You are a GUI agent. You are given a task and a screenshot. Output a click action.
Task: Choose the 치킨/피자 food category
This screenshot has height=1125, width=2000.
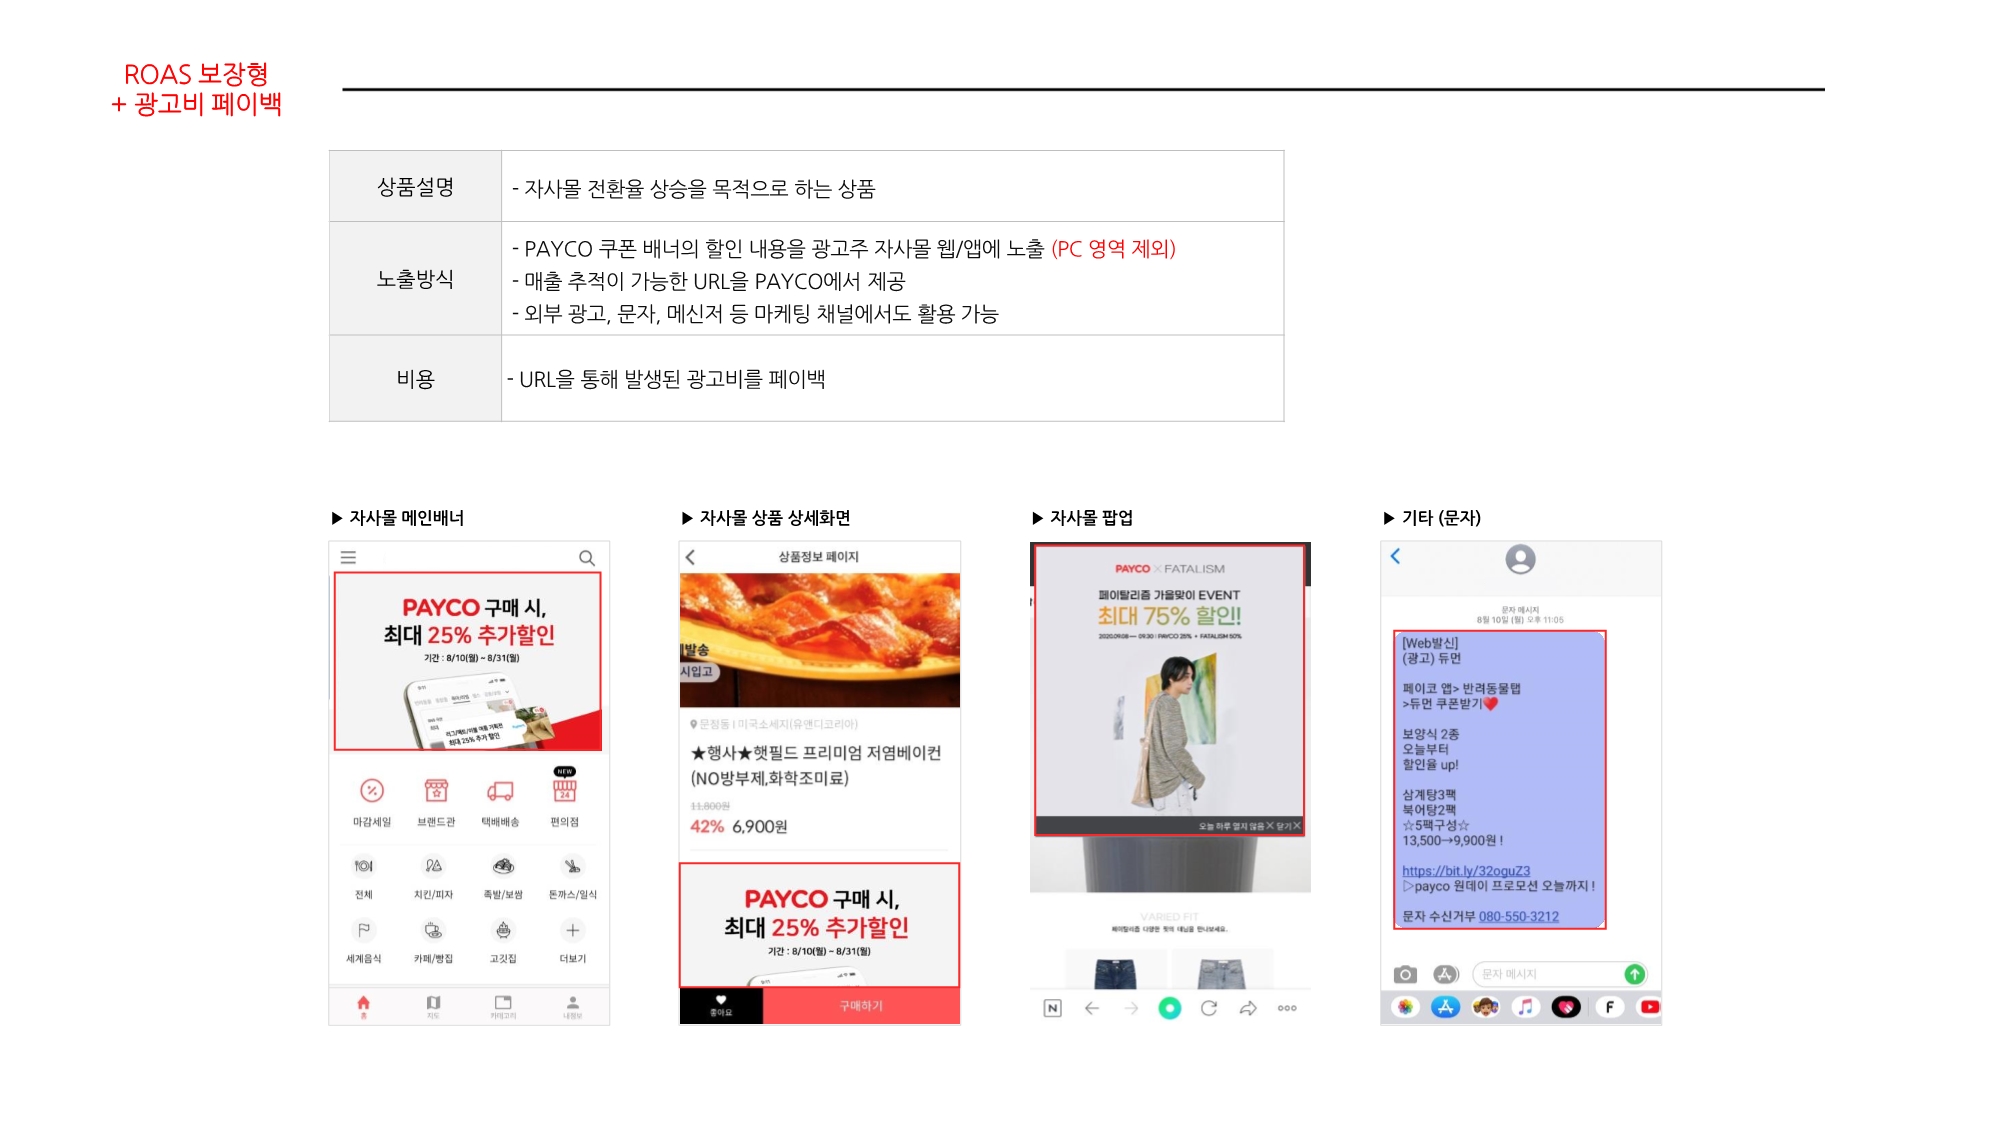point(433,866)
